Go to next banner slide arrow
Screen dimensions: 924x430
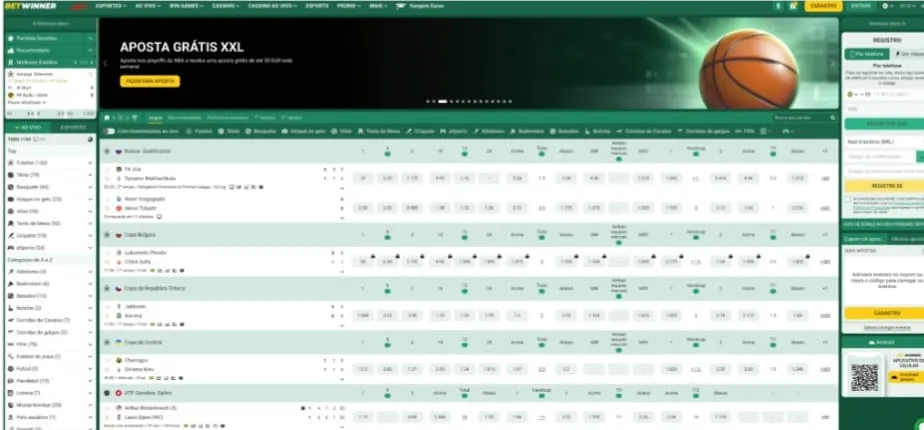(832, 63)
